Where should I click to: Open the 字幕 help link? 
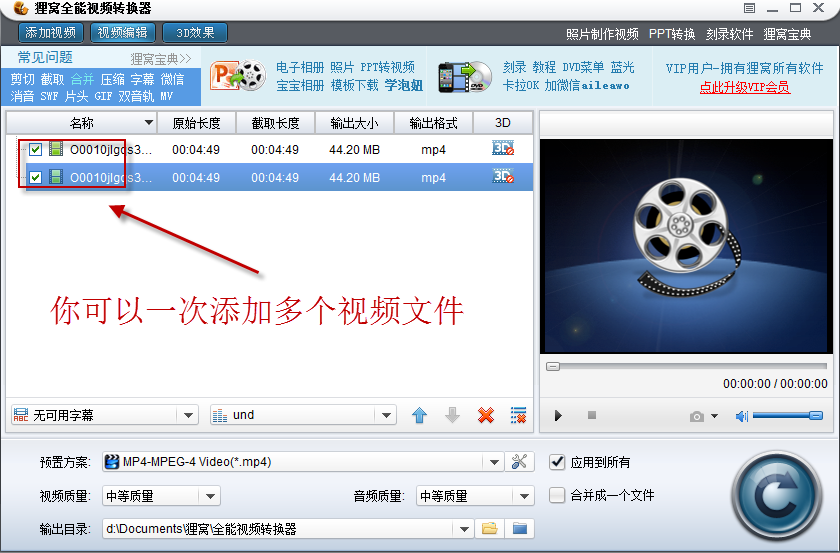tap(142, 79)
